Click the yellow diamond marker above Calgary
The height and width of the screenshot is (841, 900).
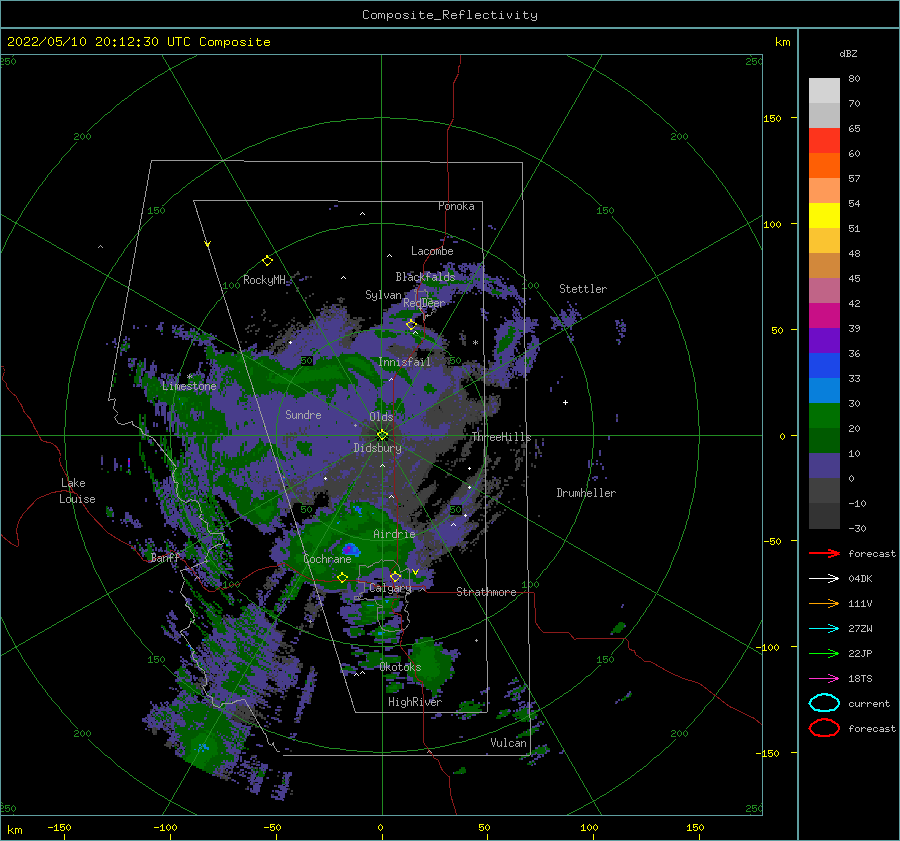pos(395,576)
